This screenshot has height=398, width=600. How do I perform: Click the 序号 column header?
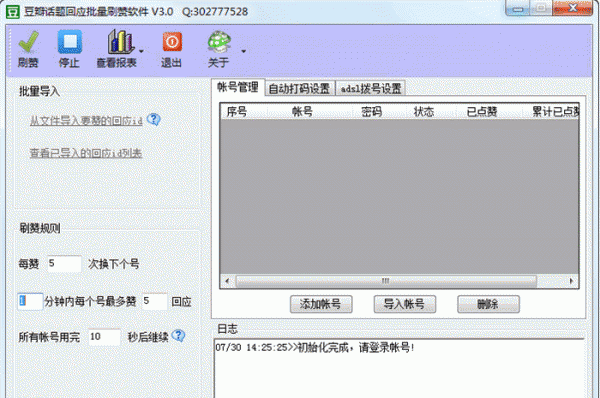click(x=243, y=112)
